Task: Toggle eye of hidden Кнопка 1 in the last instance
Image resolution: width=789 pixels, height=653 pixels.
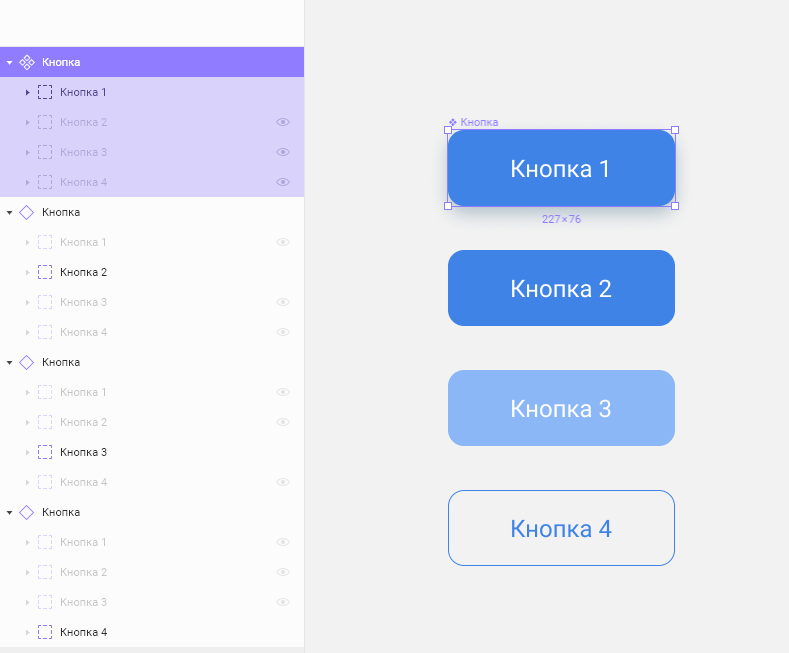Action: [283, 542]
